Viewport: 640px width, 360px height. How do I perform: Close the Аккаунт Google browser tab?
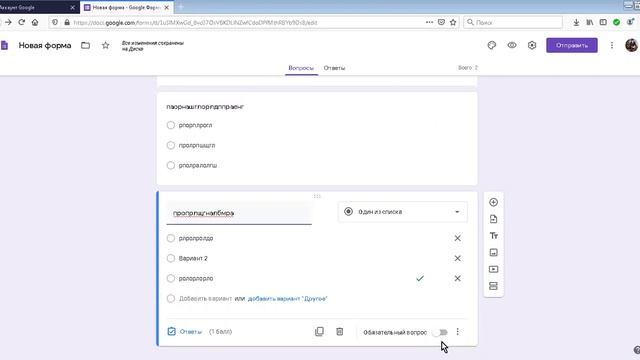pos(73,7)
